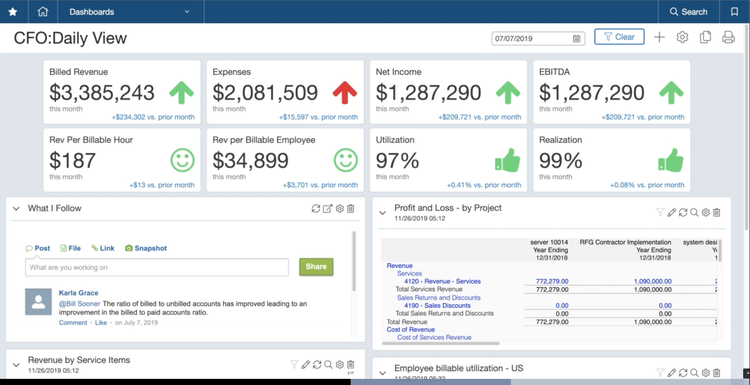
Task: Click 1,090,000.00 value for 4120 row
Action: [x=652, y=282]
